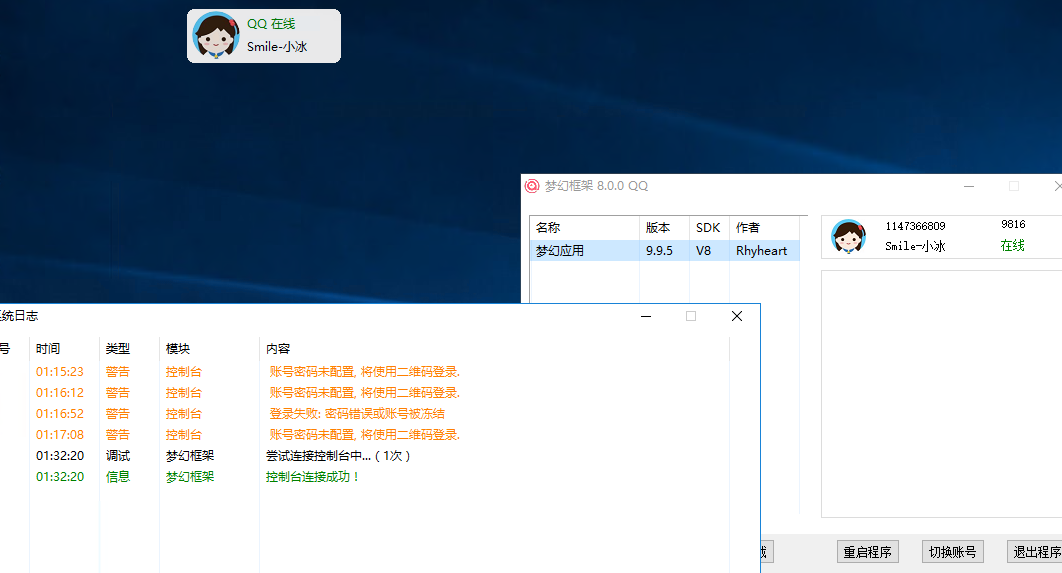Close the system log window

click(737, 316)
